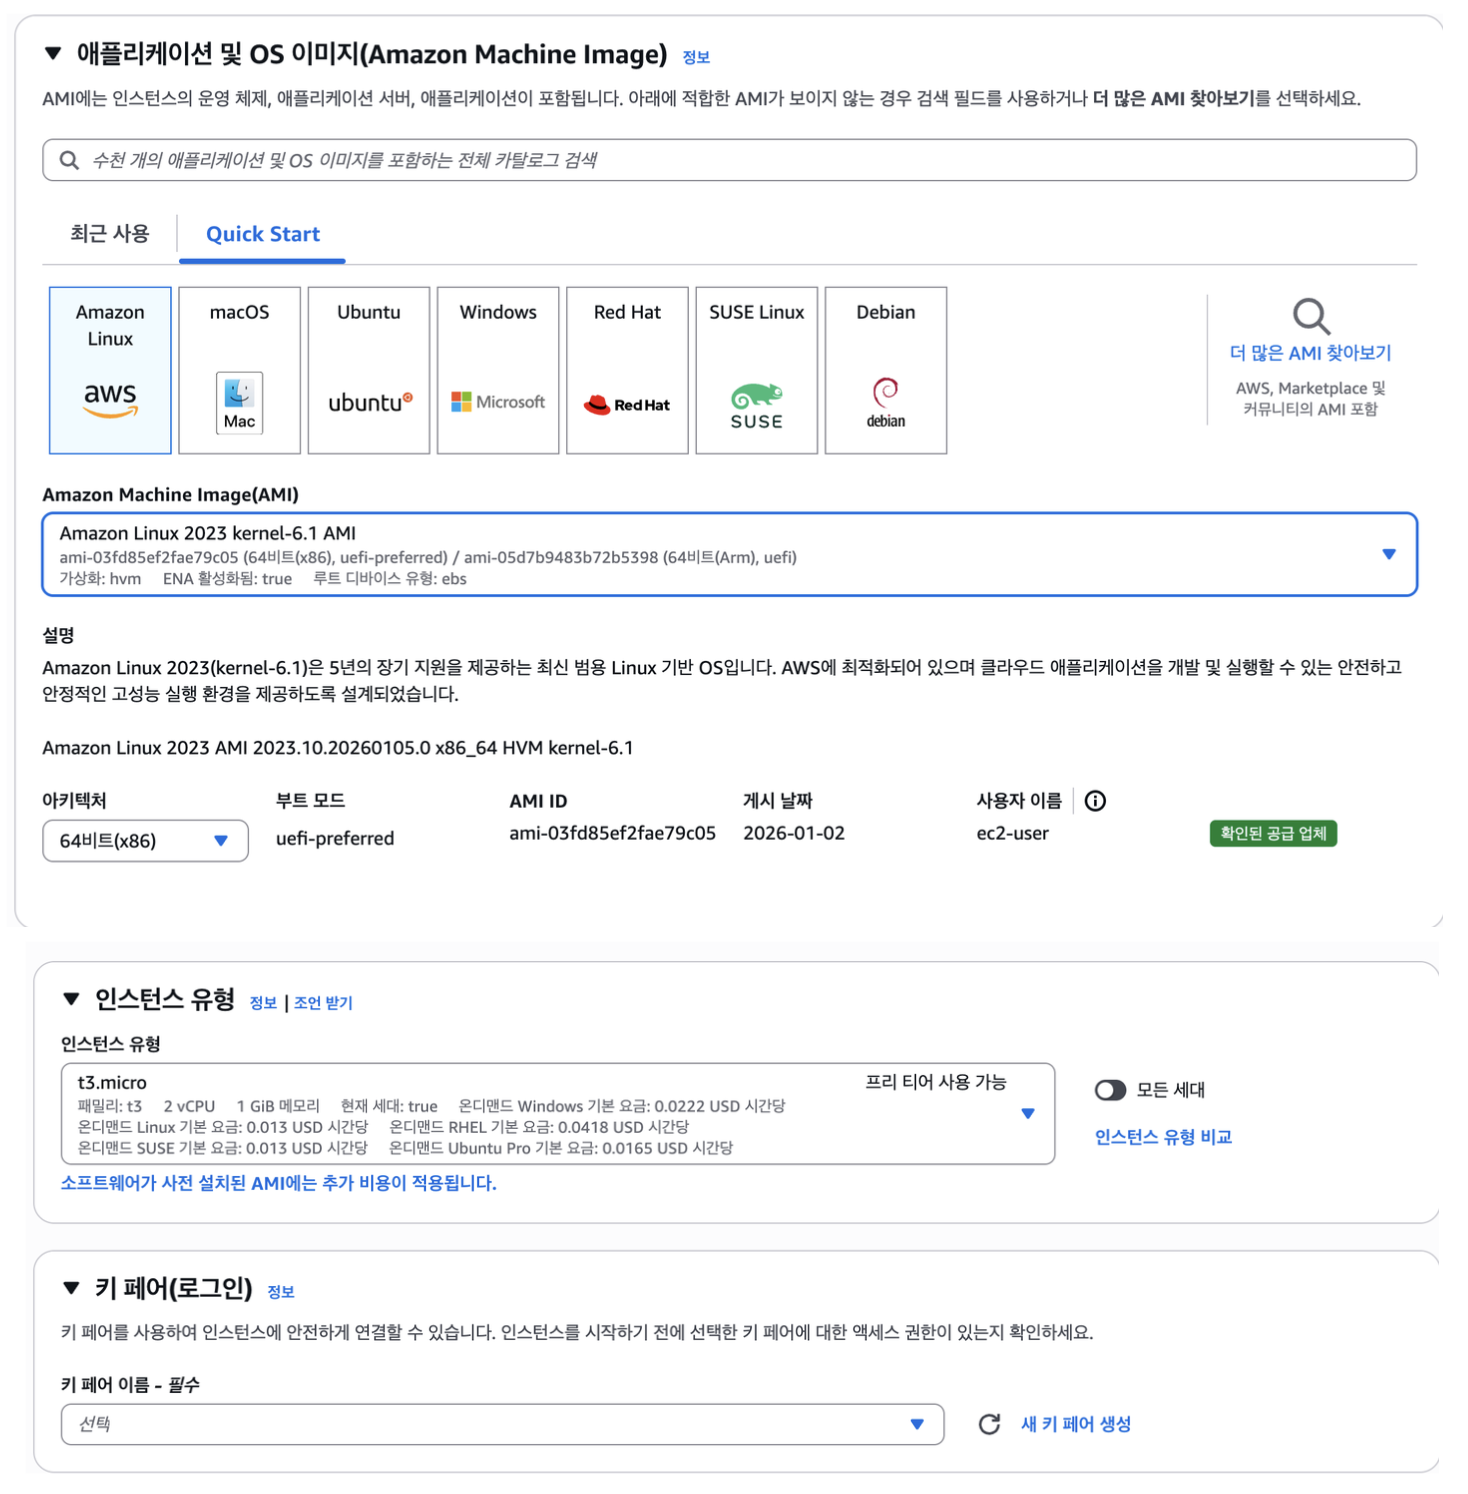Viewport: 1468px width, 1494px height.
Task: Click the pre-installed software AMI cost notice link
Action: (279, 1183)
